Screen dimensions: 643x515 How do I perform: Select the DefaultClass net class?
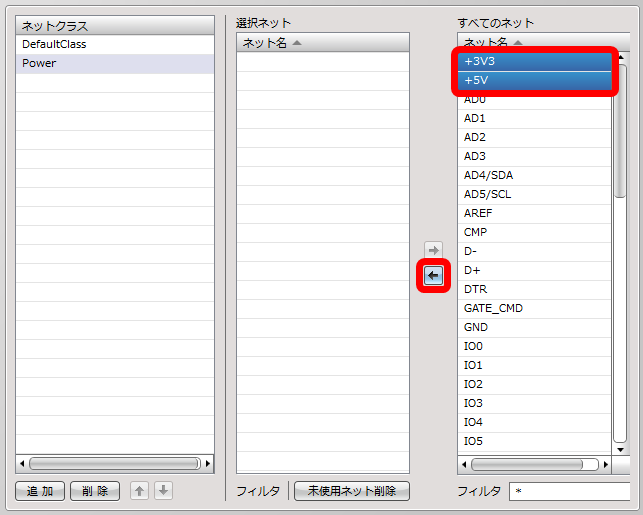[115, 44]
